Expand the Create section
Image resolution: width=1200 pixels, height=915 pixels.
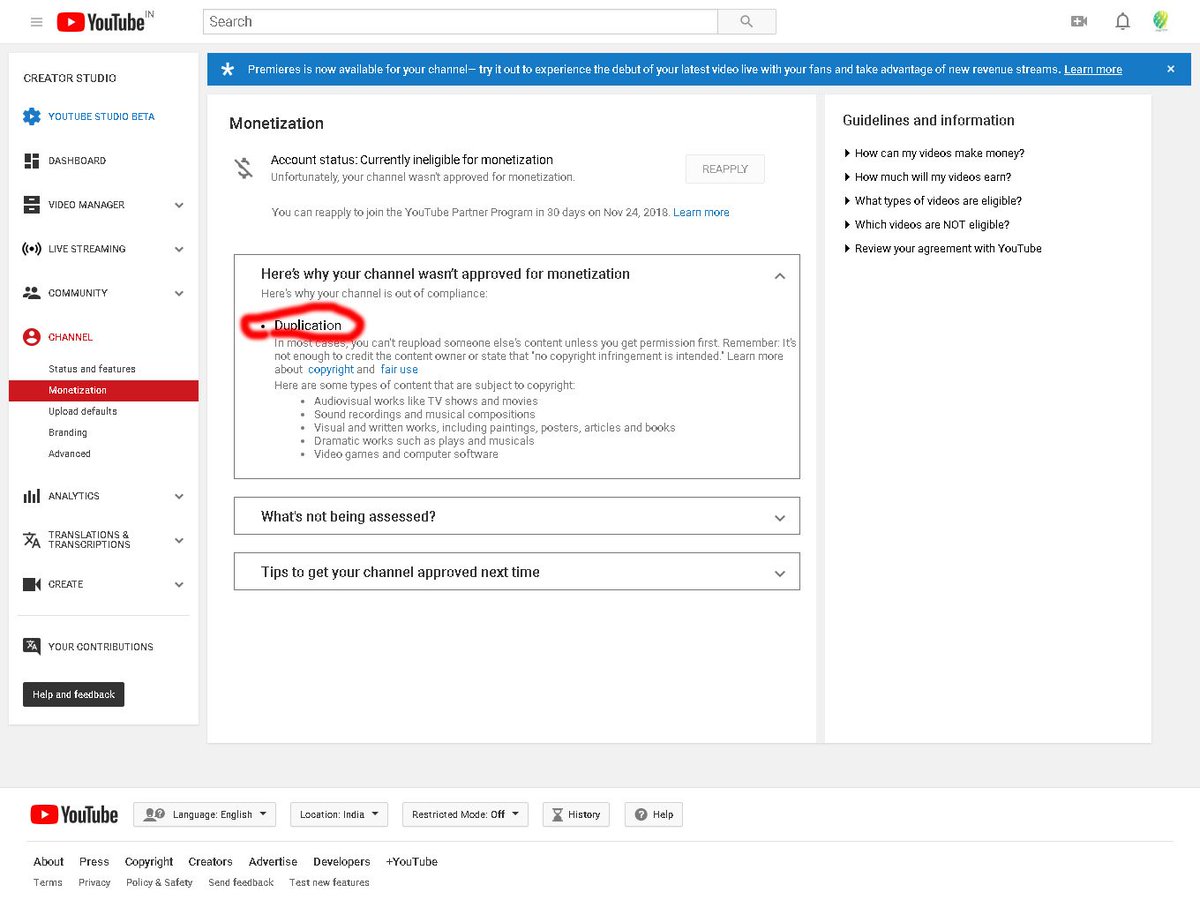coord(179,584)
